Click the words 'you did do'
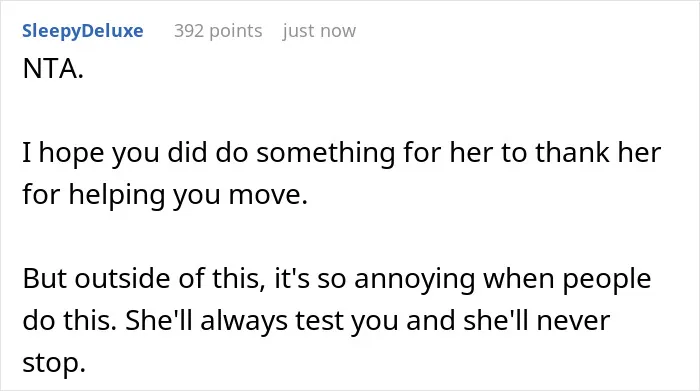This screenshot has width=700, height=391. [181, 152]
